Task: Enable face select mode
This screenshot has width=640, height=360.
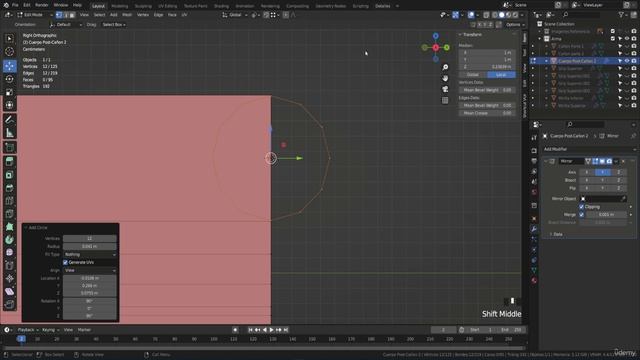Action: (x=72, y=15)
